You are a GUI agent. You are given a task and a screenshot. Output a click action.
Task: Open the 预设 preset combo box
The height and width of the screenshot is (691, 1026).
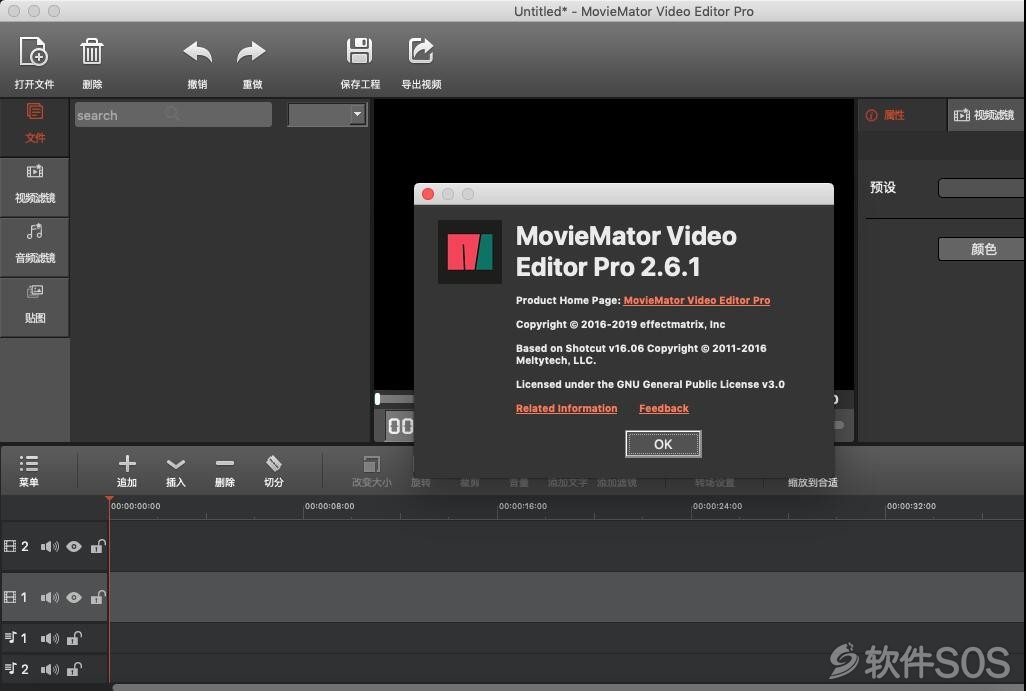point(982,188)
